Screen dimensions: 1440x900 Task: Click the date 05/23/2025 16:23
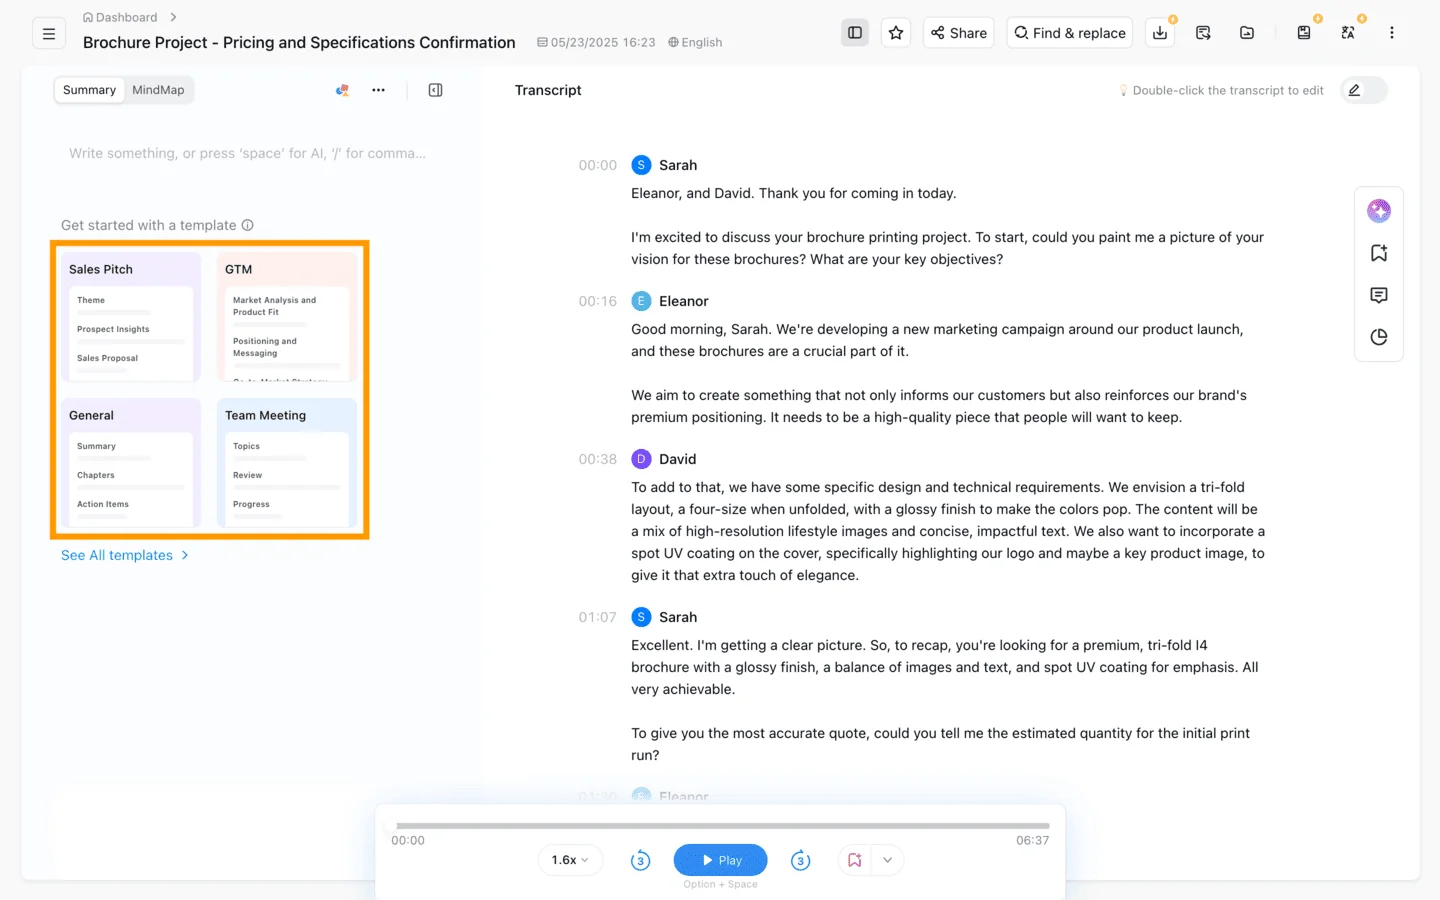(x=596, y=42)
